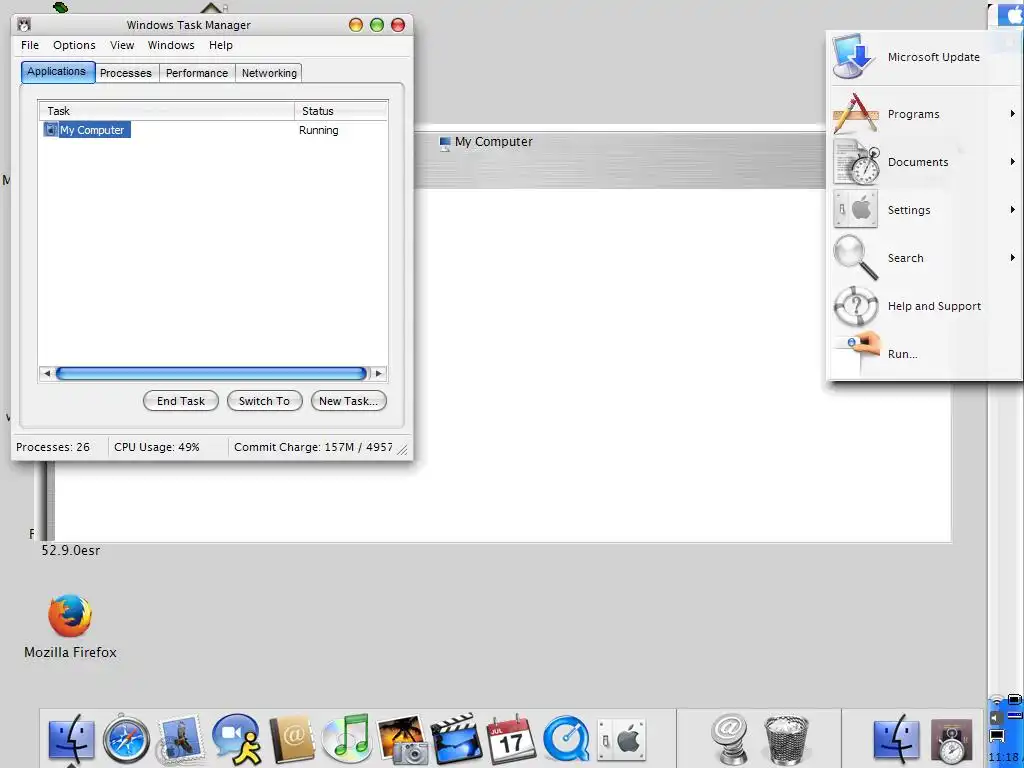Screen dimensions: 1024x768
Task: Click Microsoft Update icon in start menu
Action: 854,57
